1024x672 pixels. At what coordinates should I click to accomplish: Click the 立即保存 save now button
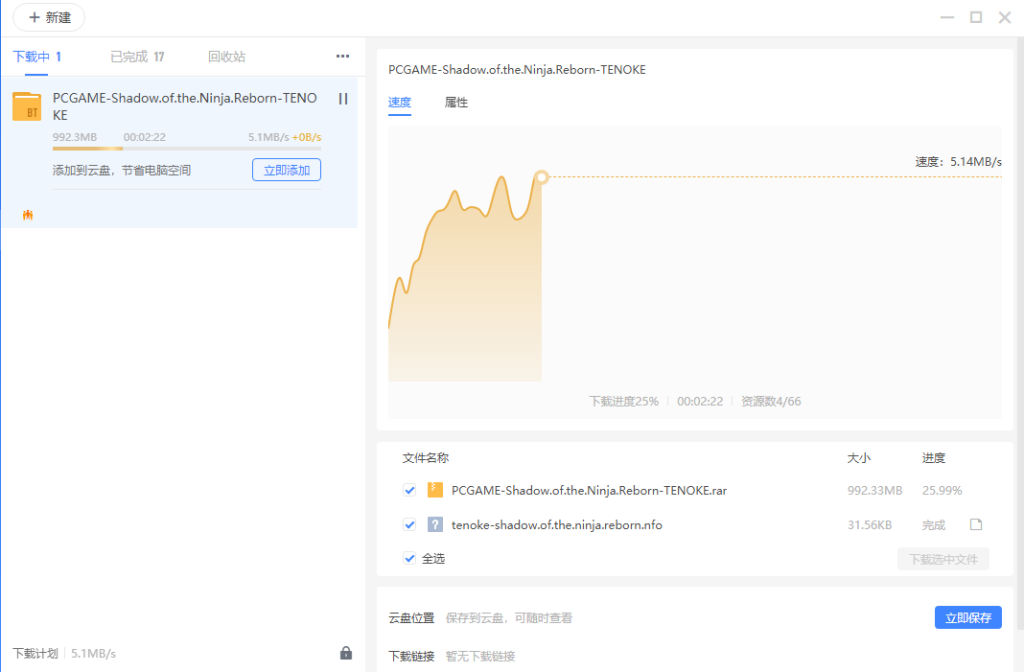[968, 618]
